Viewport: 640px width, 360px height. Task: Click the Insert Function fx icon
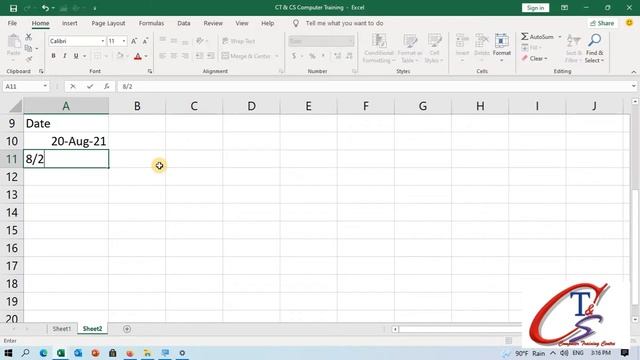(x=107, y=86)
